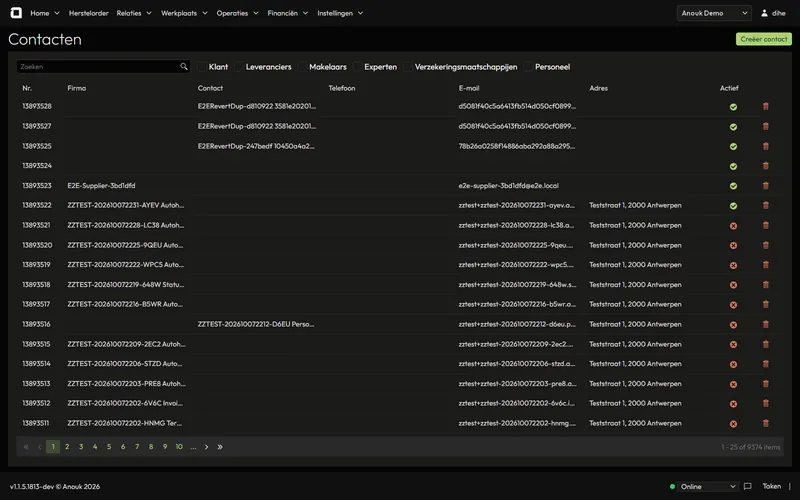The width and height of the screenshot is (800, 500).
Task: Open the Anouk Demo company selector
Action: point(714,13)
